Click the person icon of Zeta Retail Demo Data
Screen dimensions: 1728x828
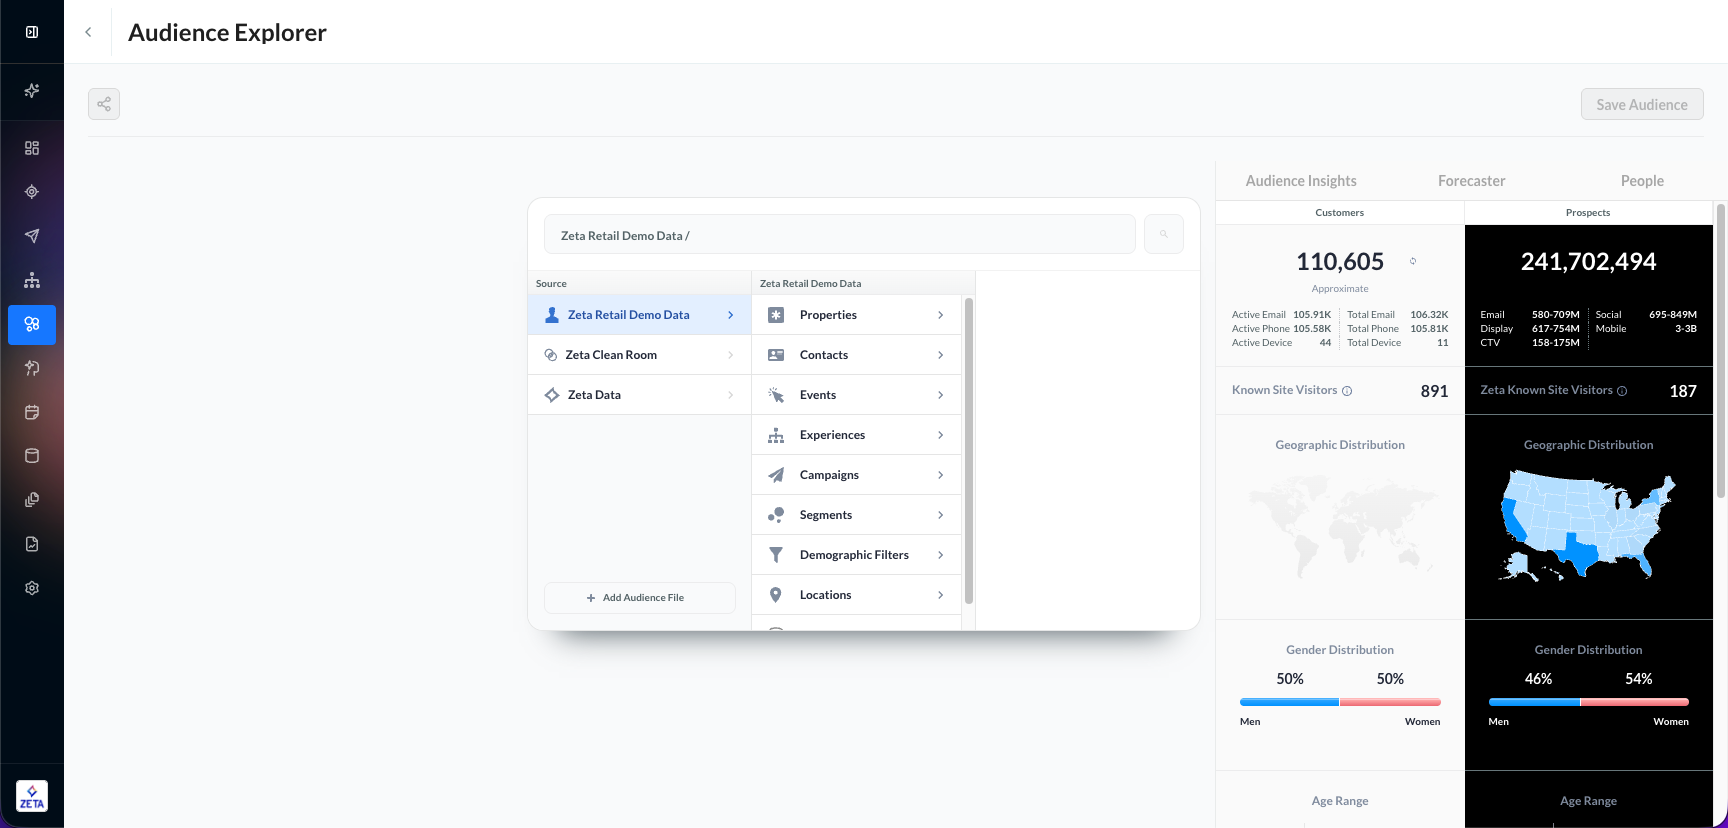tap(552, 315)
